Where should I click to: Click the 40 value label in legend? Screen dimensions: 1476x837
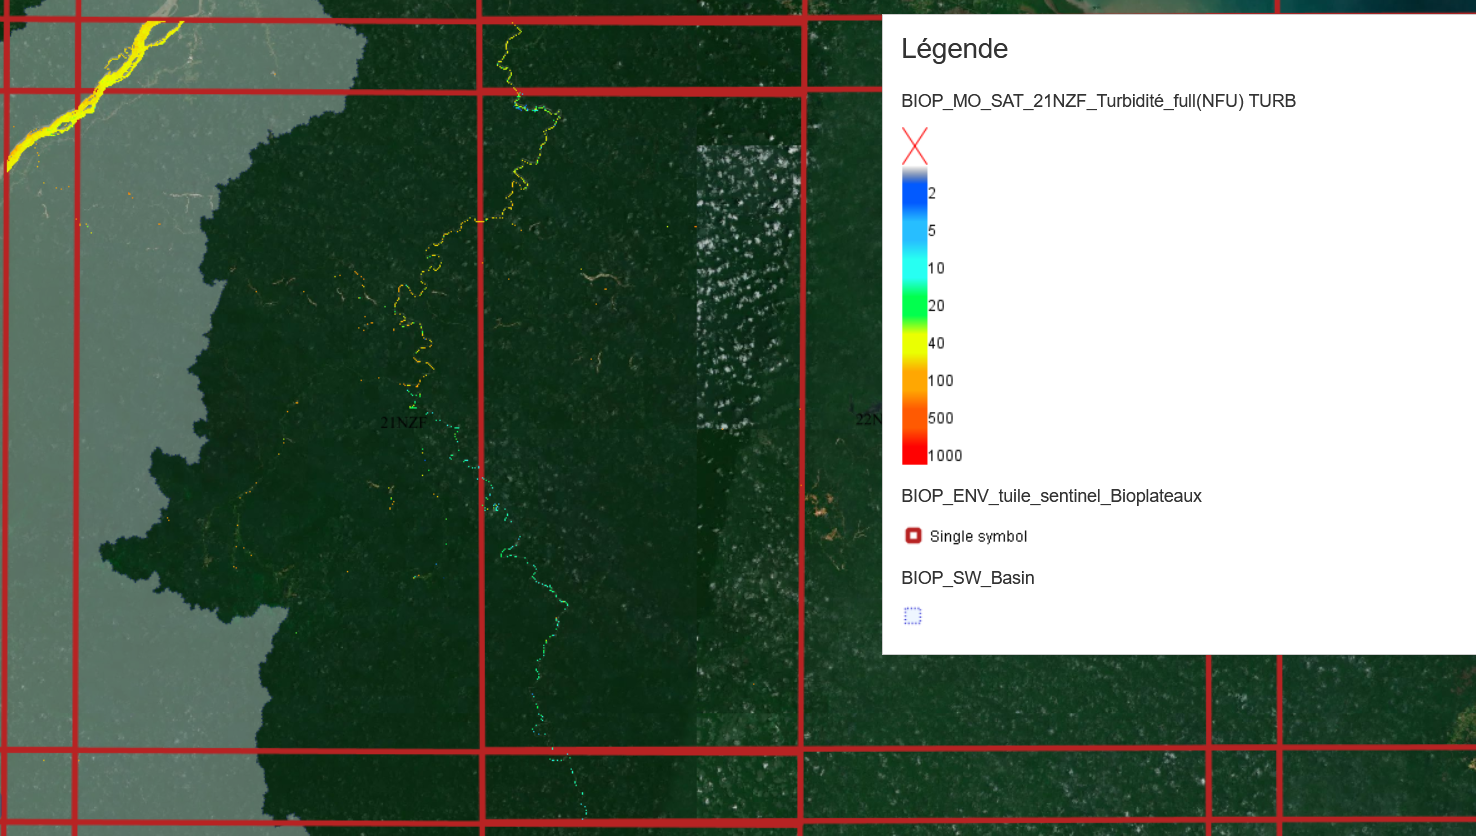936,343
